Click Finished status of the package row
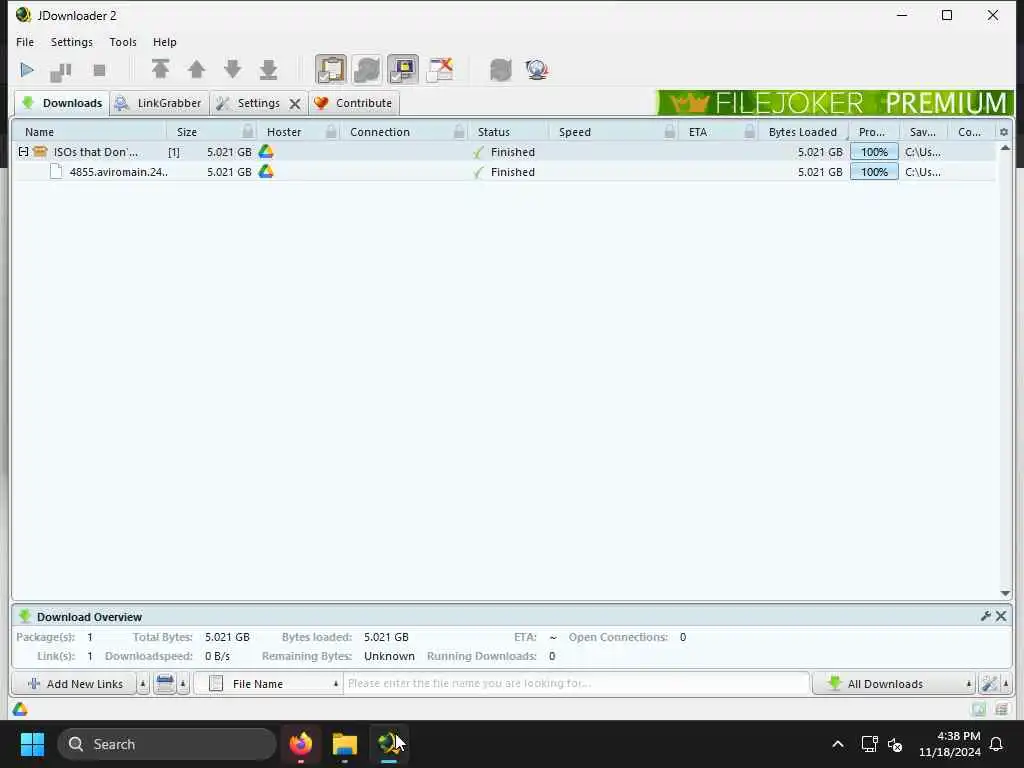 pos(513,152)
